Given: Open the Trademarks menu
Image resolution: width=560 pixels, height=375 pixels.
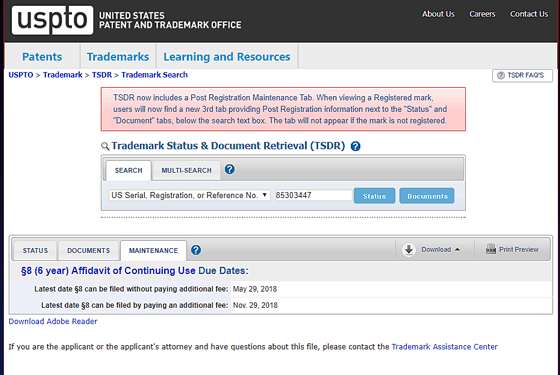Looking at the screenshot, I should pos(118,57).
